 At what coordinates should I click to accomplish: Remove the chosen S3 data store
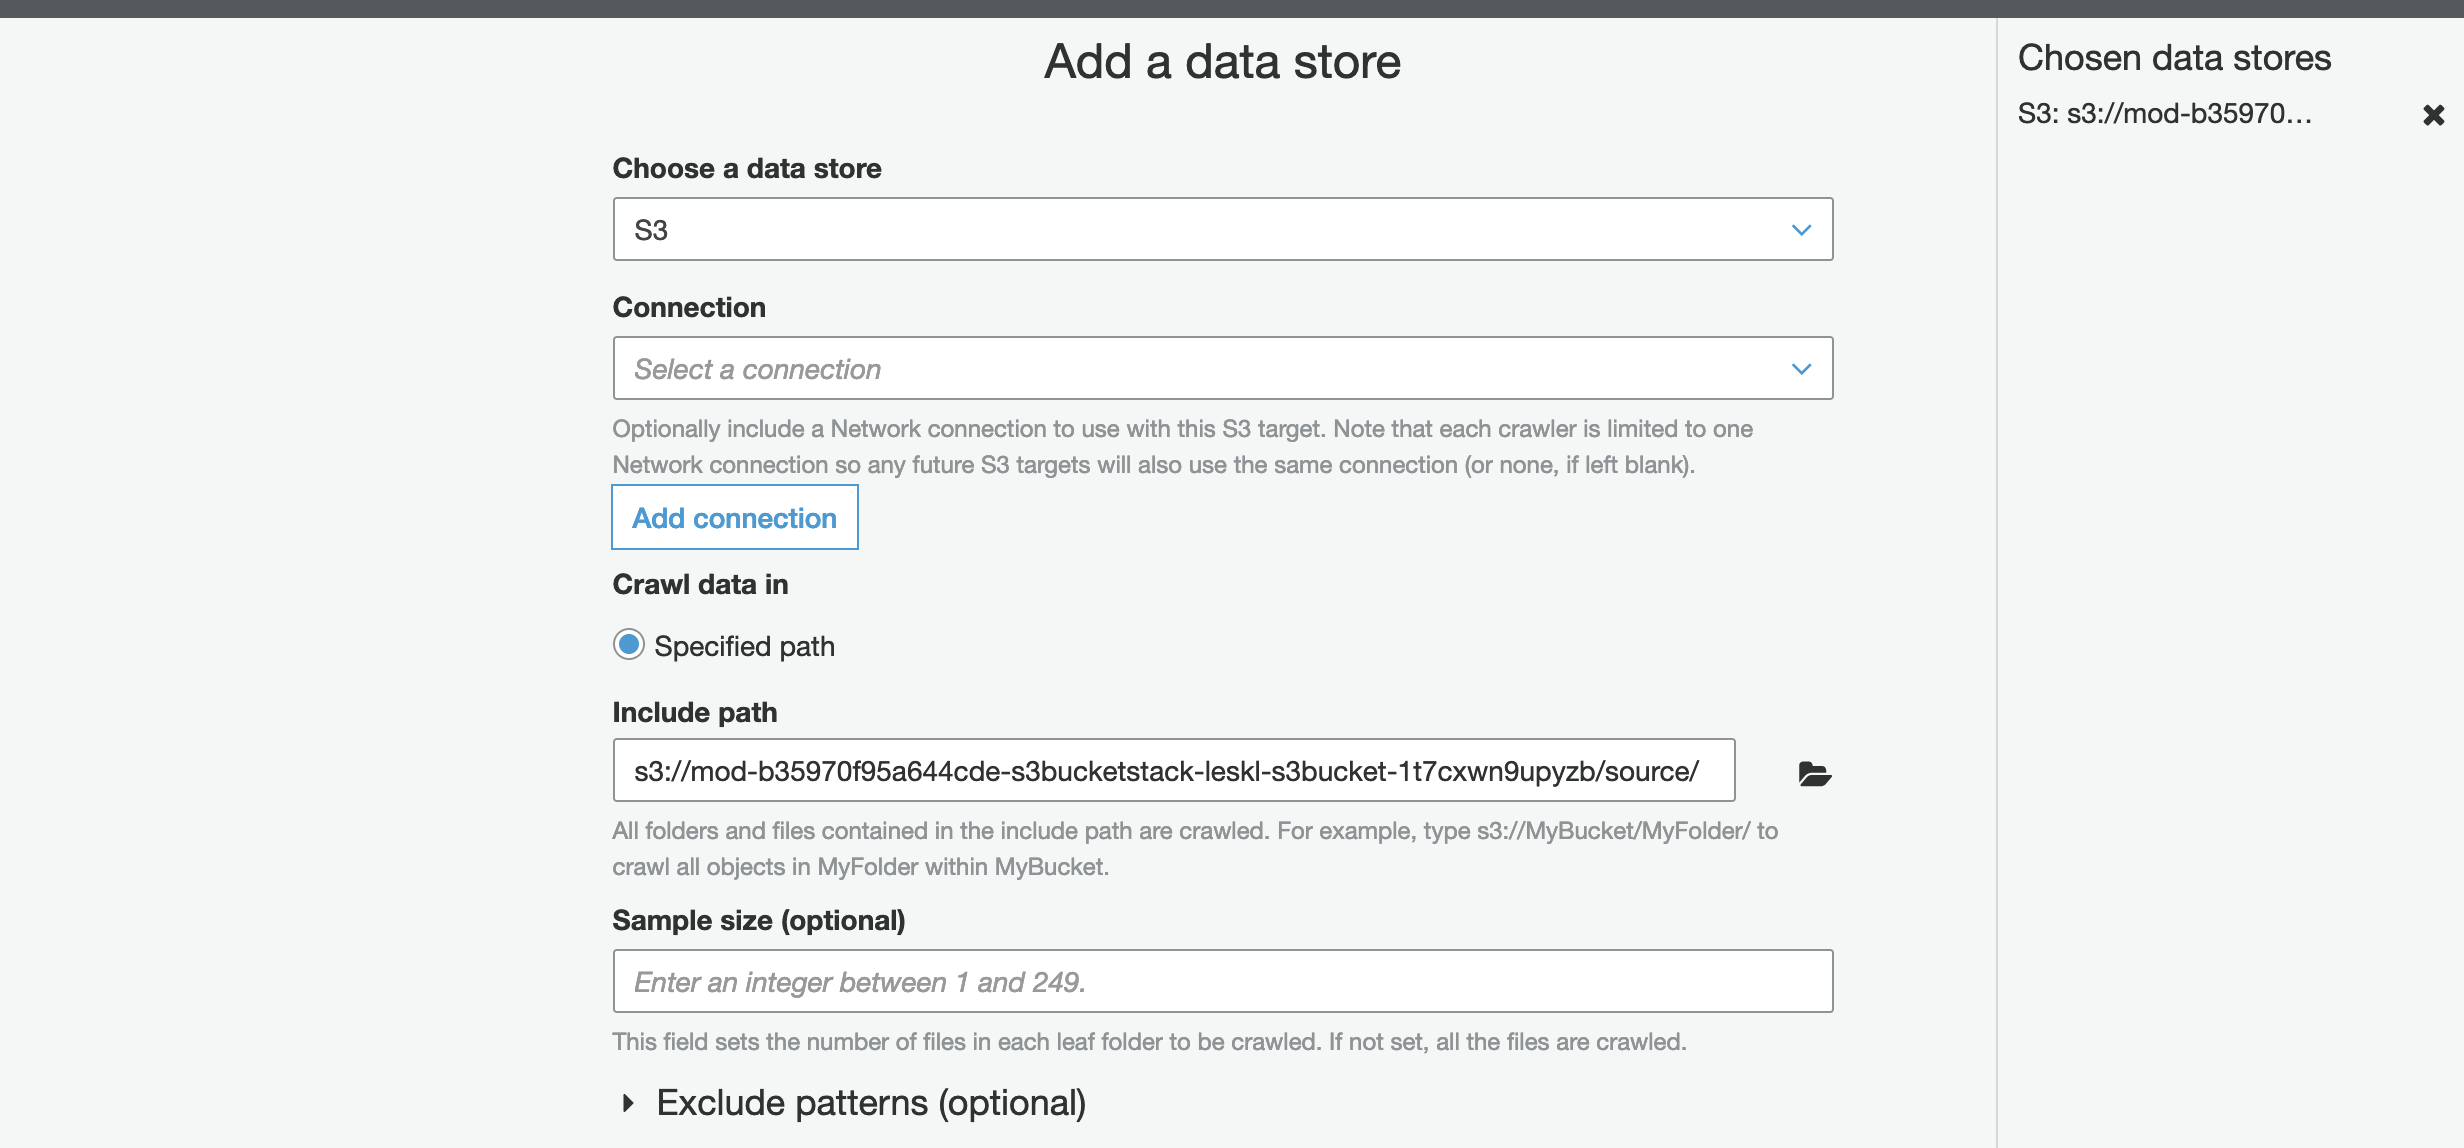pos(2433,115)
